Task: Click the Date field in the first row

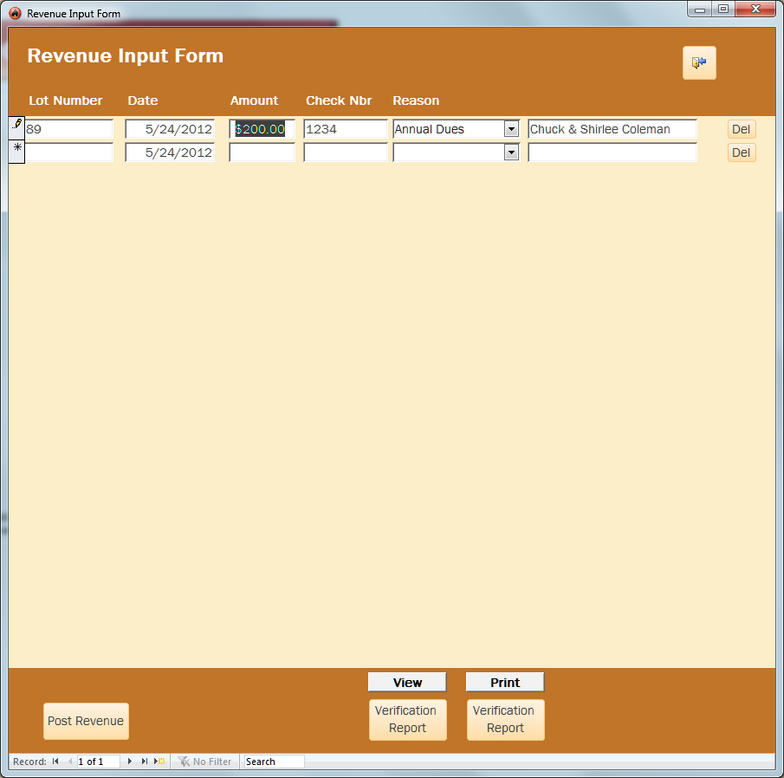Action: pyautogui.click(x=170, y=129)
